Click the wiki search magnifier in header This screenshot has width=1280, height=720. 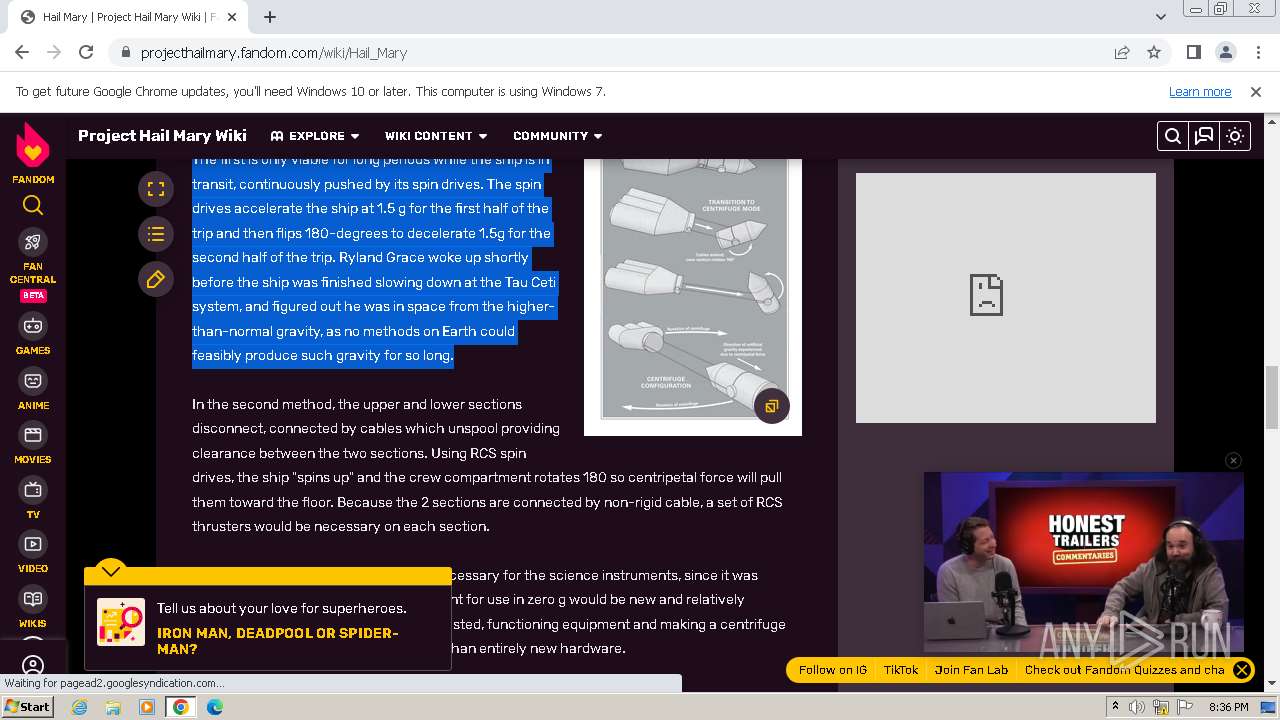[x=1173, y=136]
